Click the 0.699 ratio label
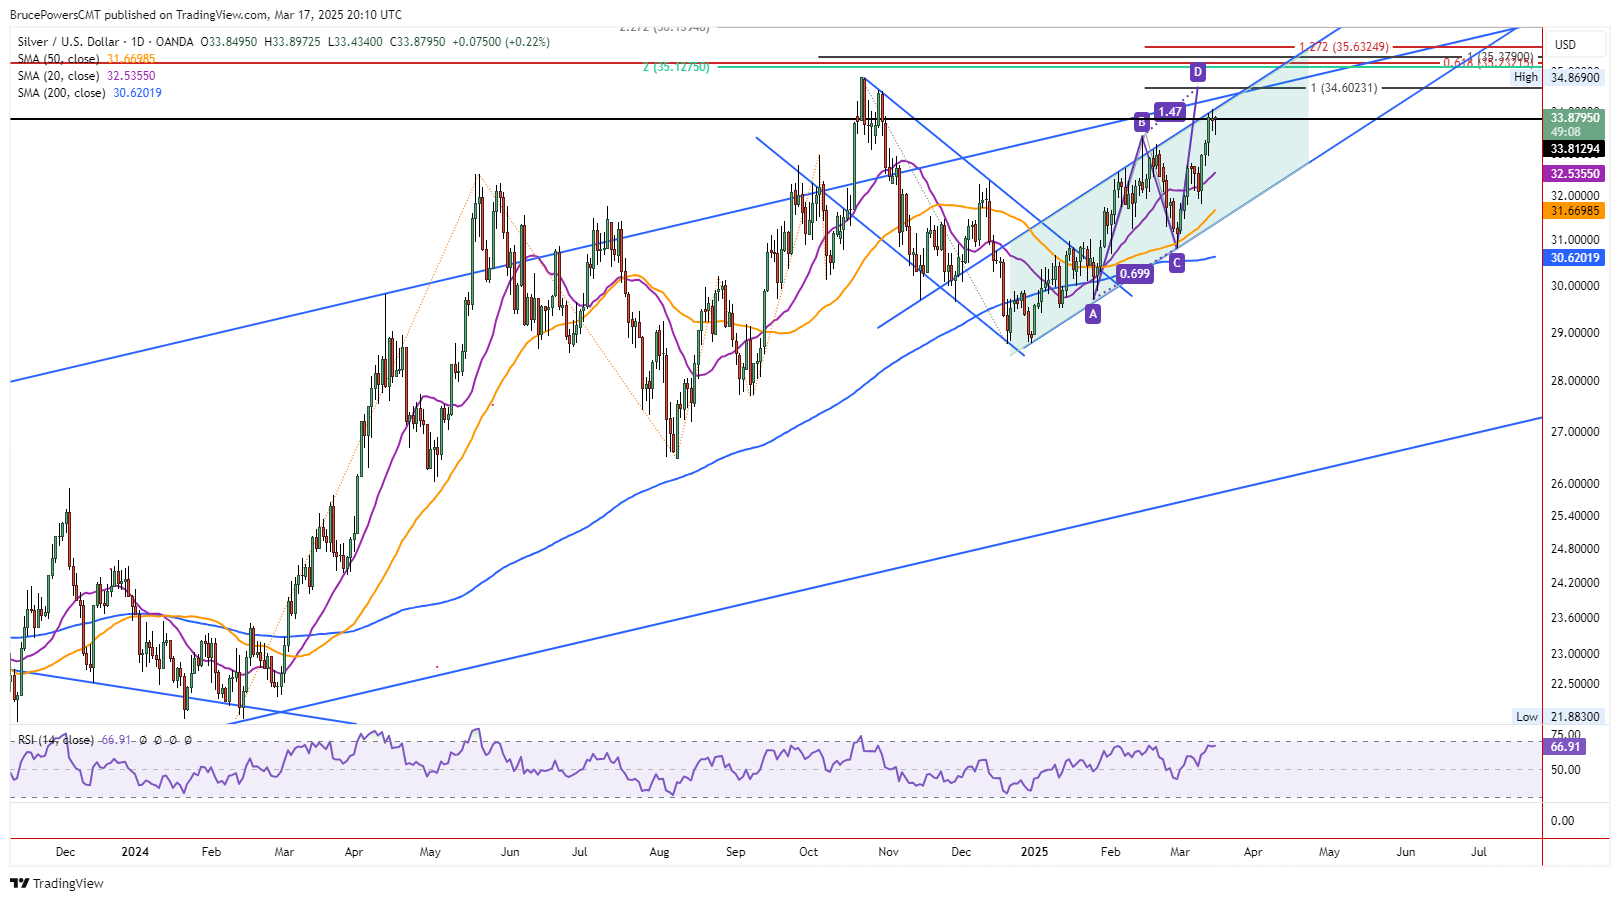The height and width of the screenshot is (901, 1620). click(1134, 274)
